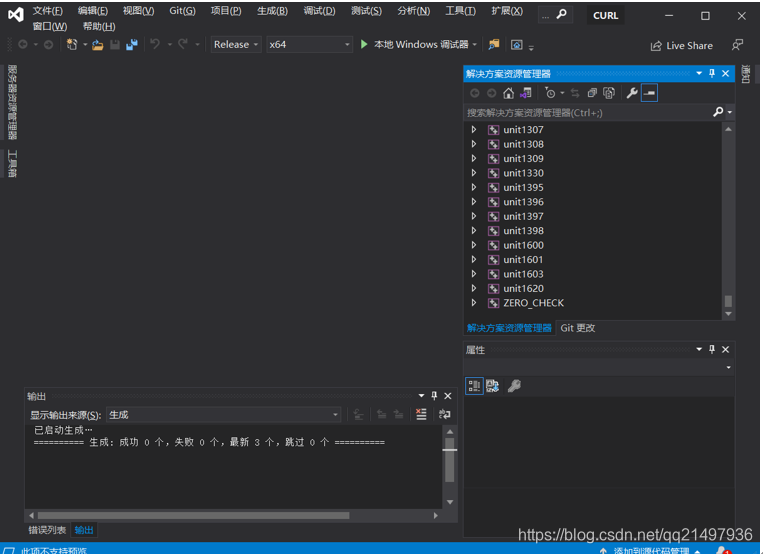The width and height of the screenshot is (763, 554).
Task: Click the Home icon in Solution Explorer toolbar
Action: 508,93
